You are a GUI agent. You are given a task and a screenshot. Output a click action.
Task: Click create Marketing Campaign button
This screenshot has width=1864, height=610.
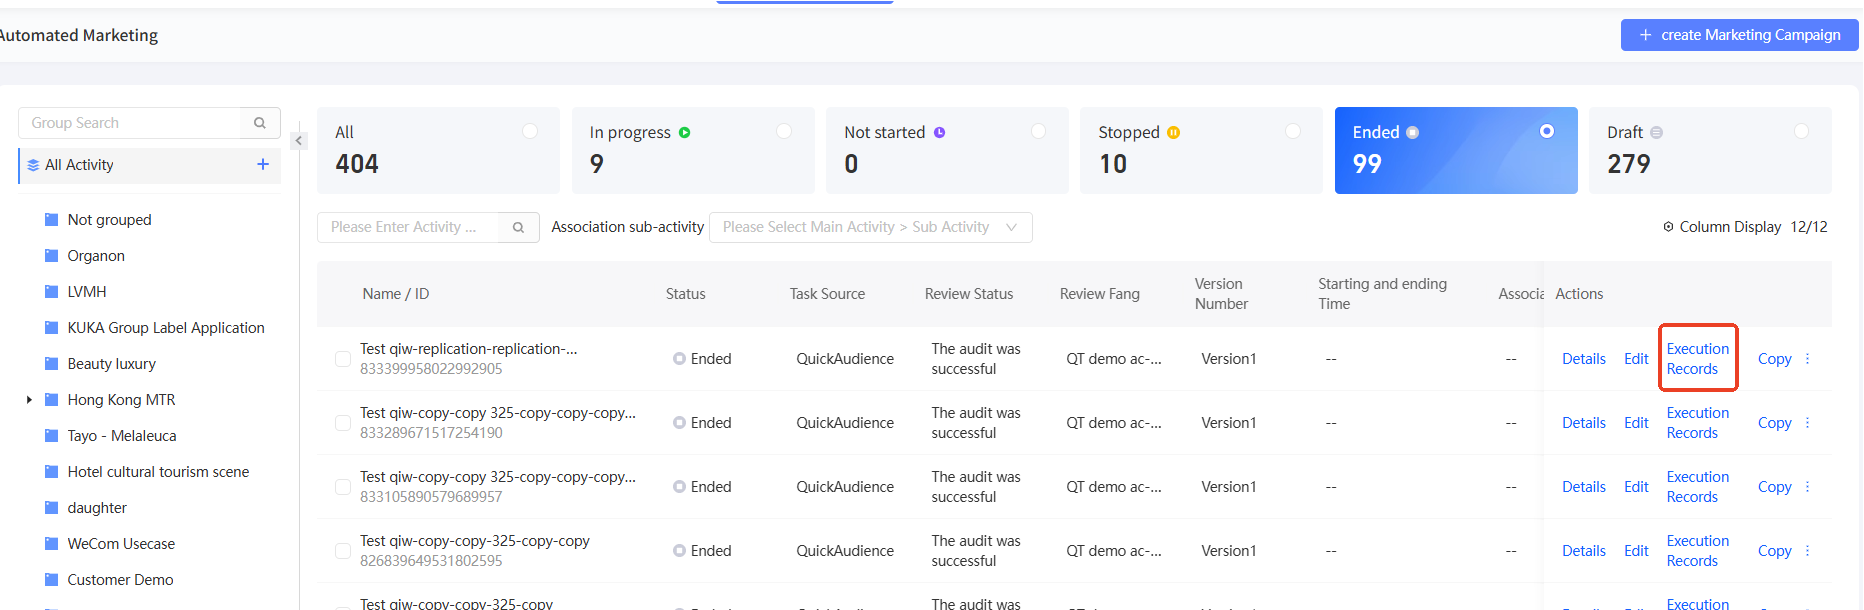1739,35
